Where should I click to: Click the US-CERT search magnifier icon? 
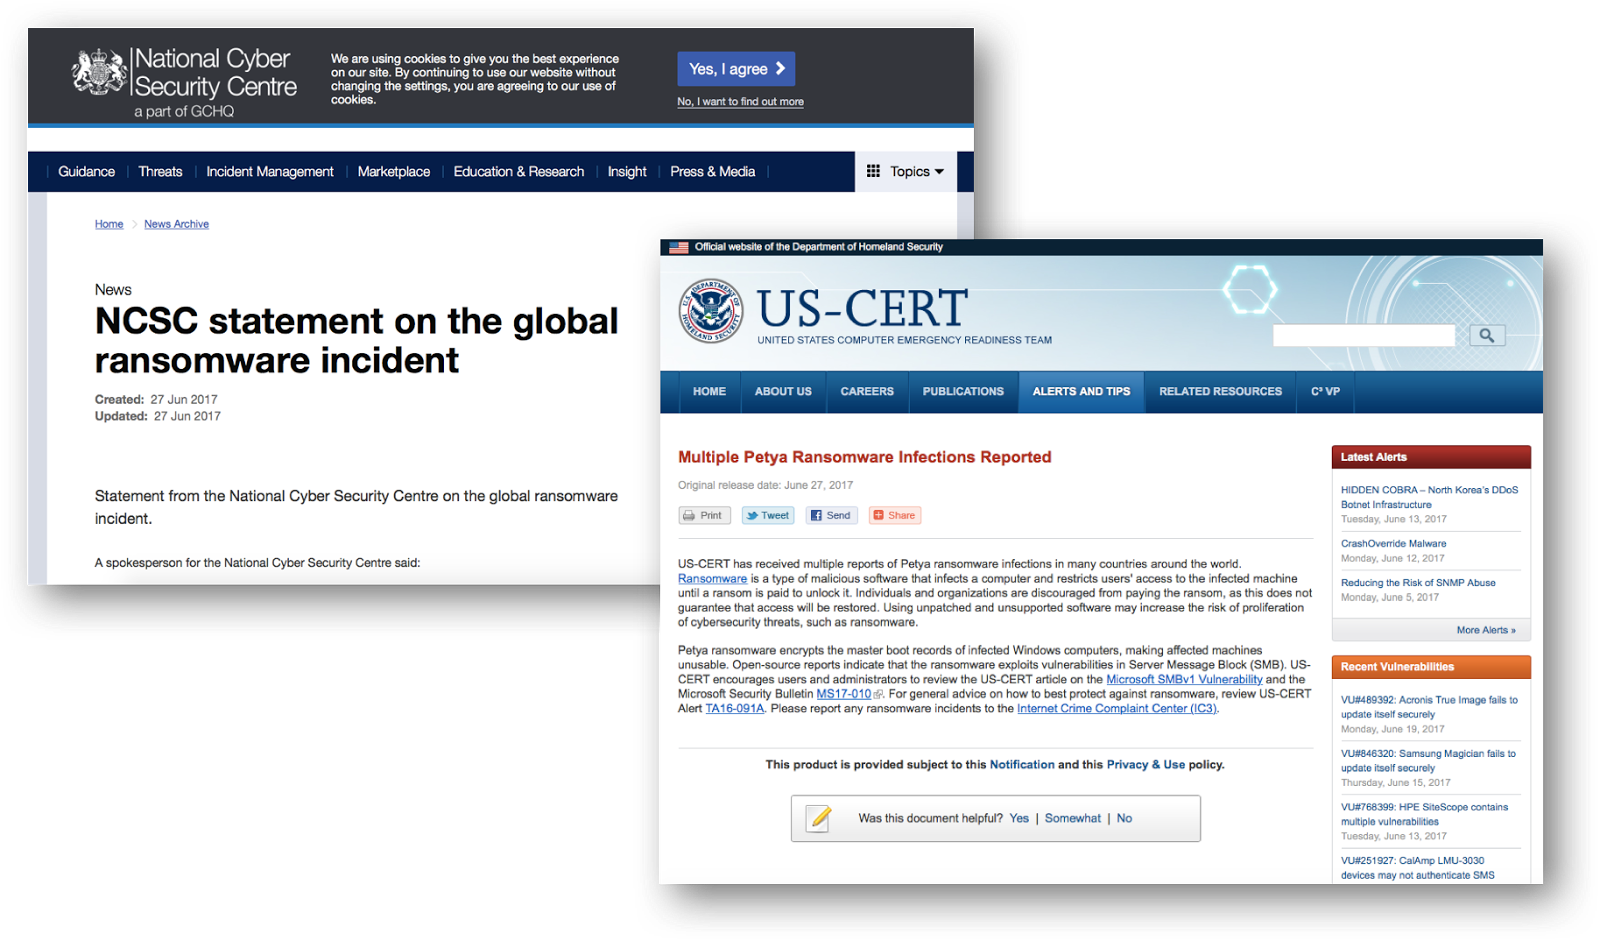[1486, 336]
